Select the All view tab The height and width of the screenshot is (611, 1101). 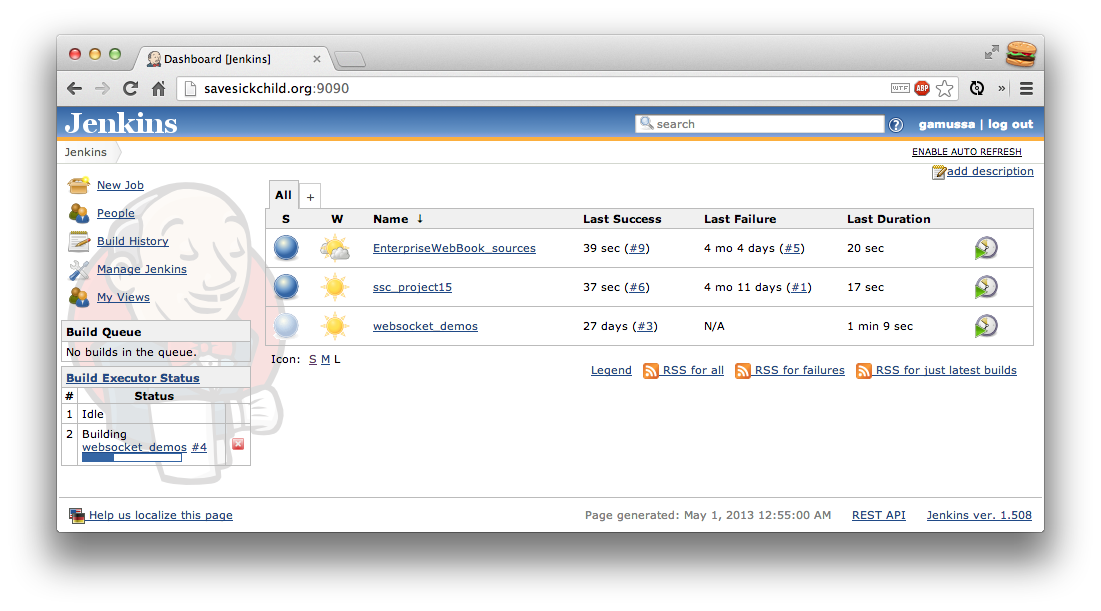(284, 196)
